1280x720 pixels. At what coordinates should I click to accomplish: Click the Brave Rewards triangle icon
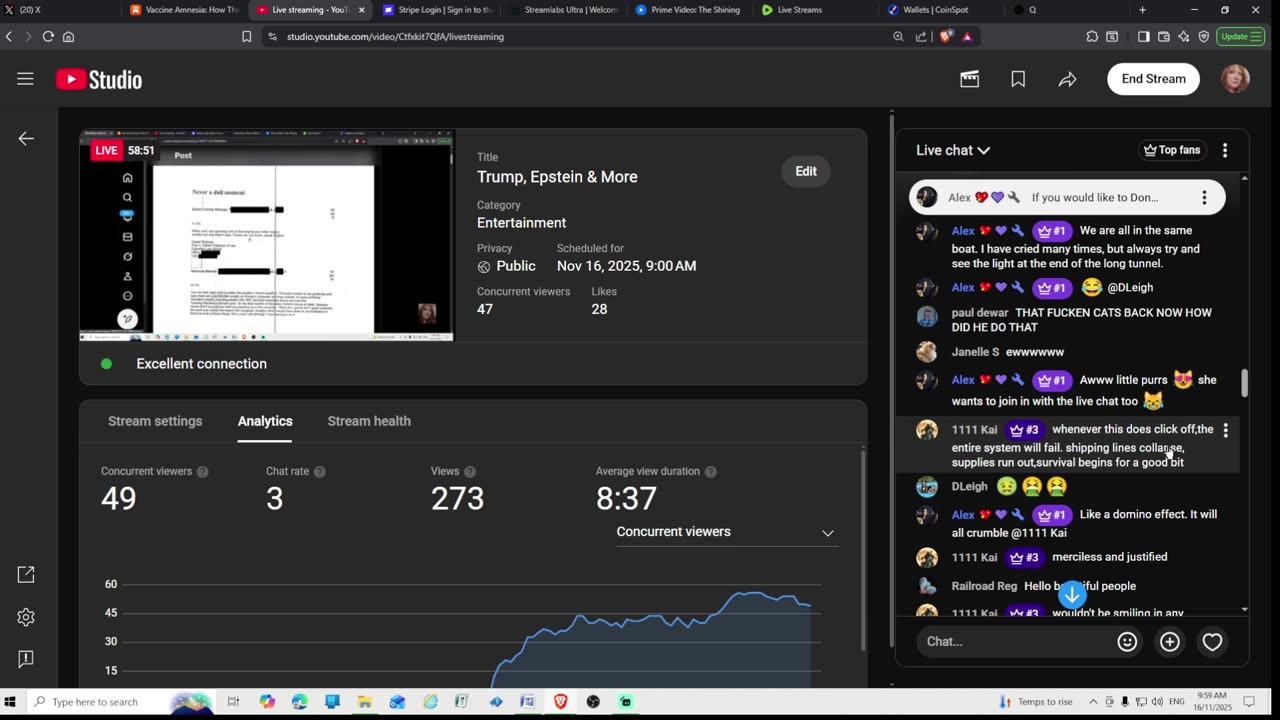[x=967, y=36]
